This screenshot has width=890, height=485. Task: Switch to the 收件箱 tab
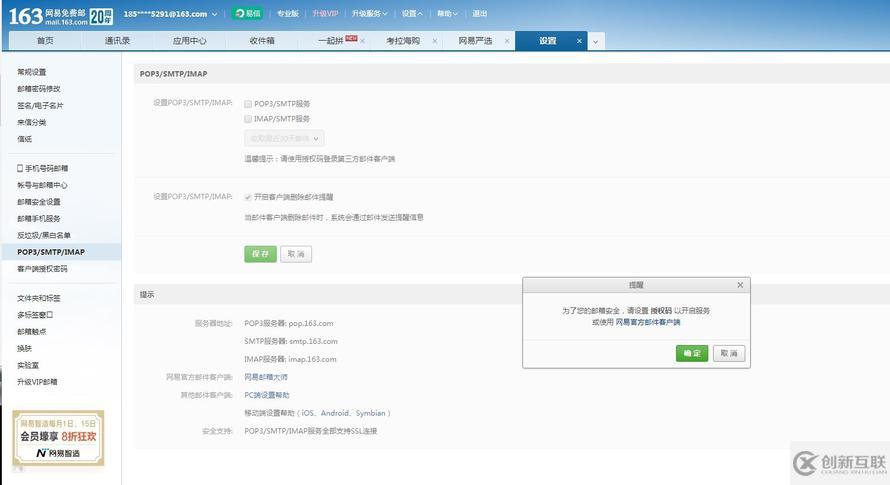[x=262, y=41]
